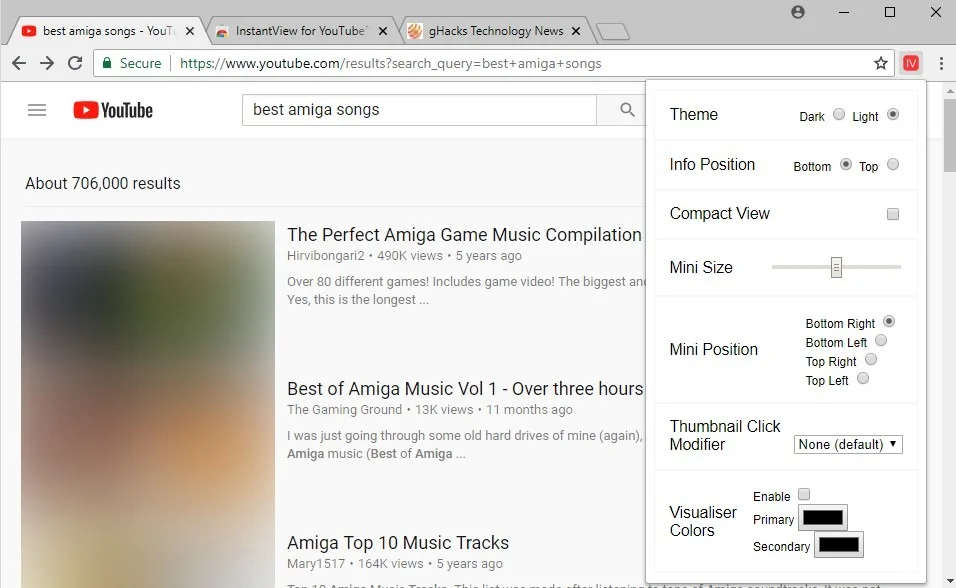This screenshot has height=588, width=956.
Task: Choose Bottom Left mini position
Action: point(881,340)
